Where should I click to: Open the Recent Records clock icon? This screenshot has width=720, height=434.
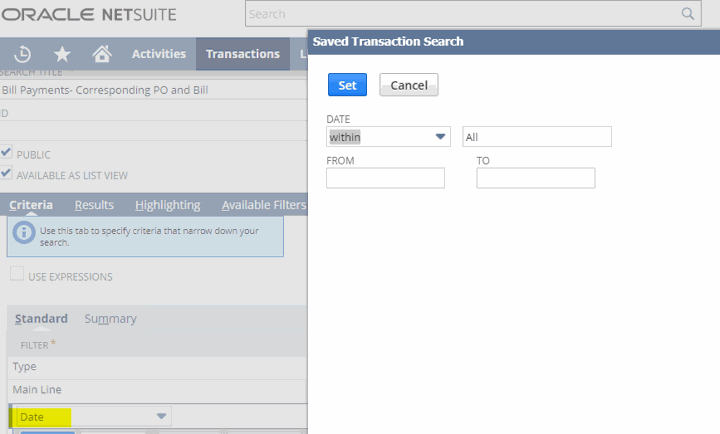[22, 54]
